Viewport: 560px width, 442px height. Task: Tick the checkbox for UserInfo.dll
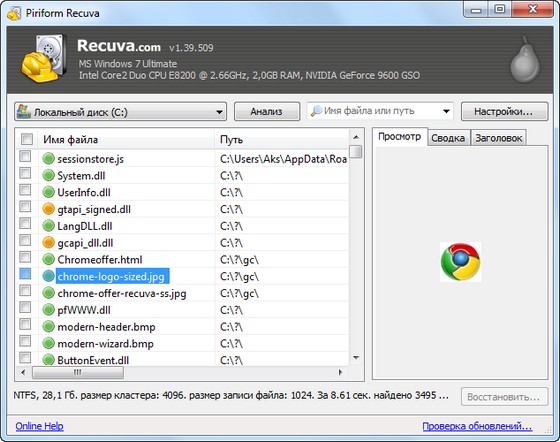pos(25,190)
